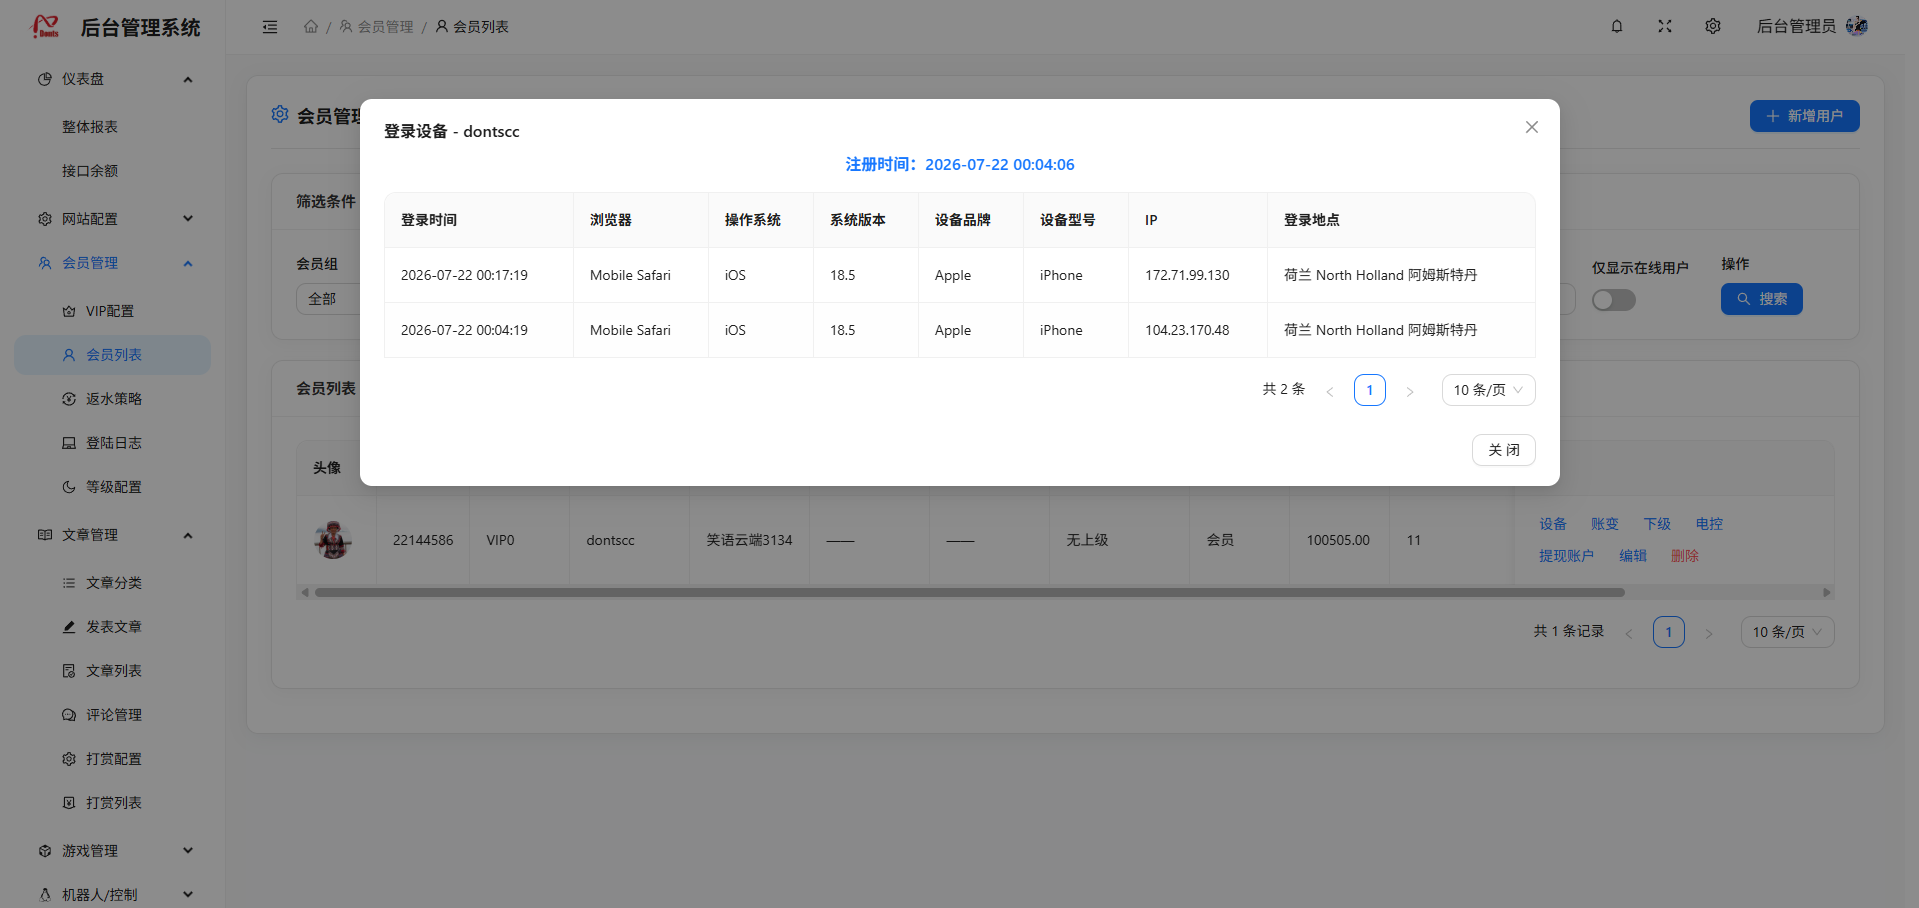The height and width of the screenshot is (908, 1919).
Task: Click 下级 link for dontscc
Action: 1657,524
